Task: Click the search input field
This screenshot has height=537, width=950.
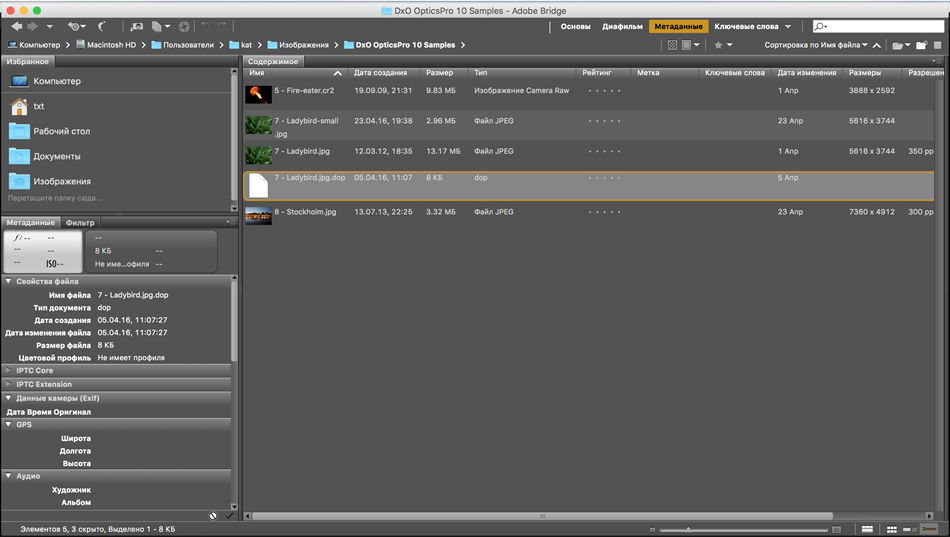Action: pyautogui.click(x=878, y=26)
